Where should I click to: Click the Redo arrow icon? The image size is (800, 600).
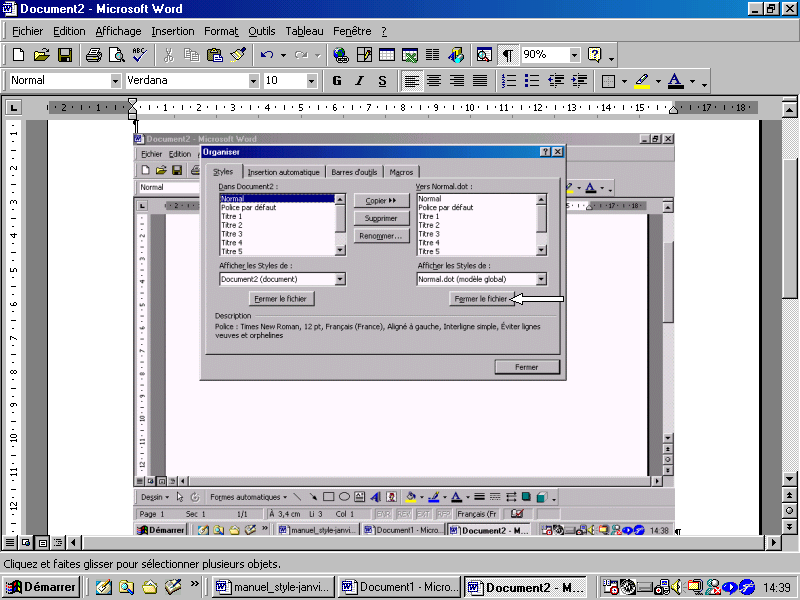pyautogui.click(x=301, y=55)
